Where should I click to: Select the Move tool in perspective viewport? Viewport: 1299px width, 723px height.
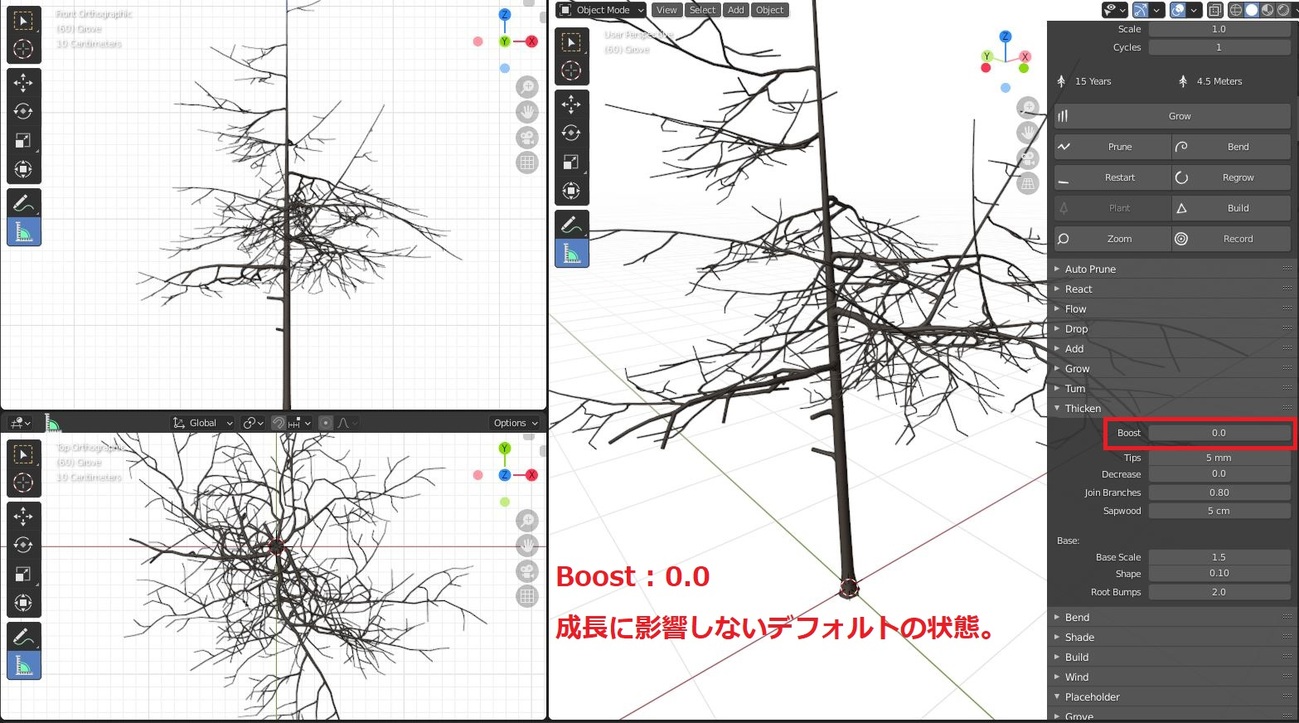coord(571,104)
